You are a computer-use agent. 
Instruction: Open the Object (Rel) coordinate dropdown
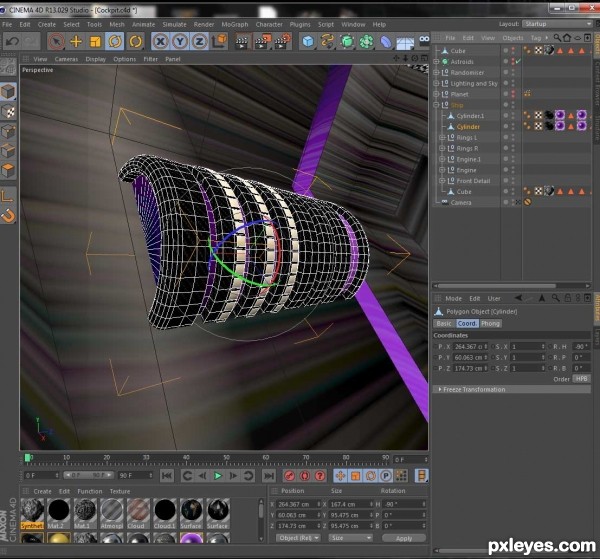[x=298, y=538]
